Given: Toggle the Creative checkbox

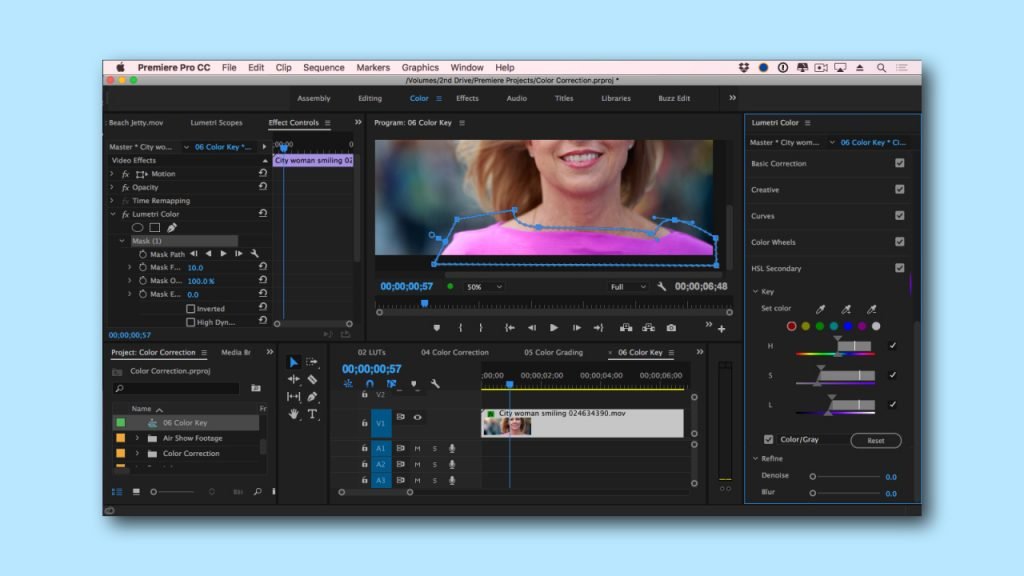Looking at the screenshot, I should click(900, 189).
